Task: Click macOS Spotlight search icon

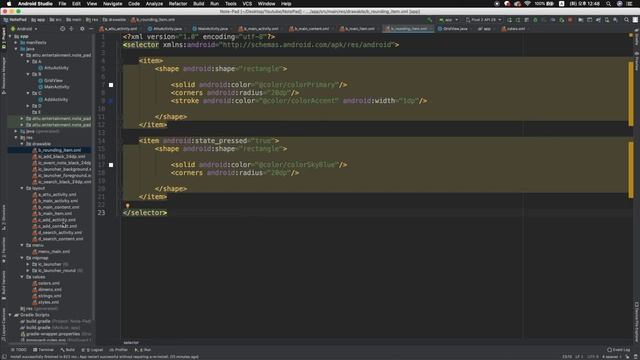Action: tap(608, 4)
